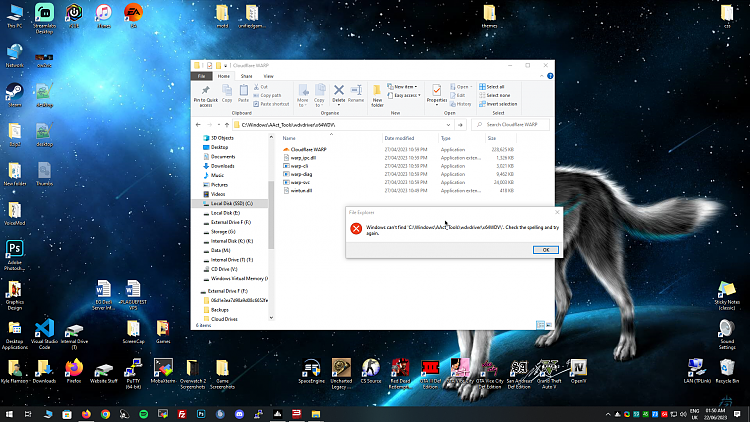Click the Delete icon in the ribbon

pyautogui.click(x=339, y=93)
